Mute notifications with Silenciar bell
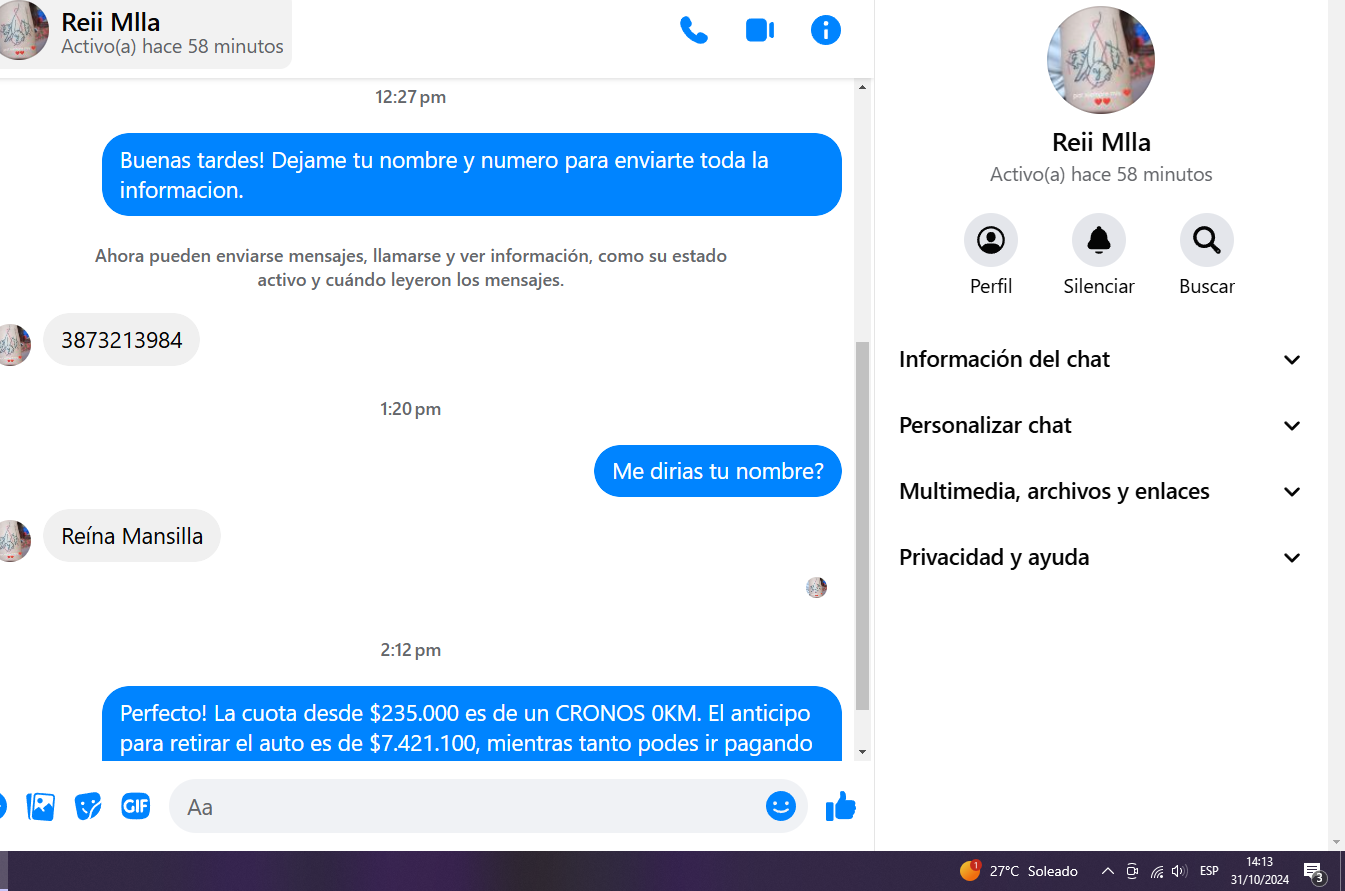The width and height of the screenshot is (1345, 891). pos(1098,241)
